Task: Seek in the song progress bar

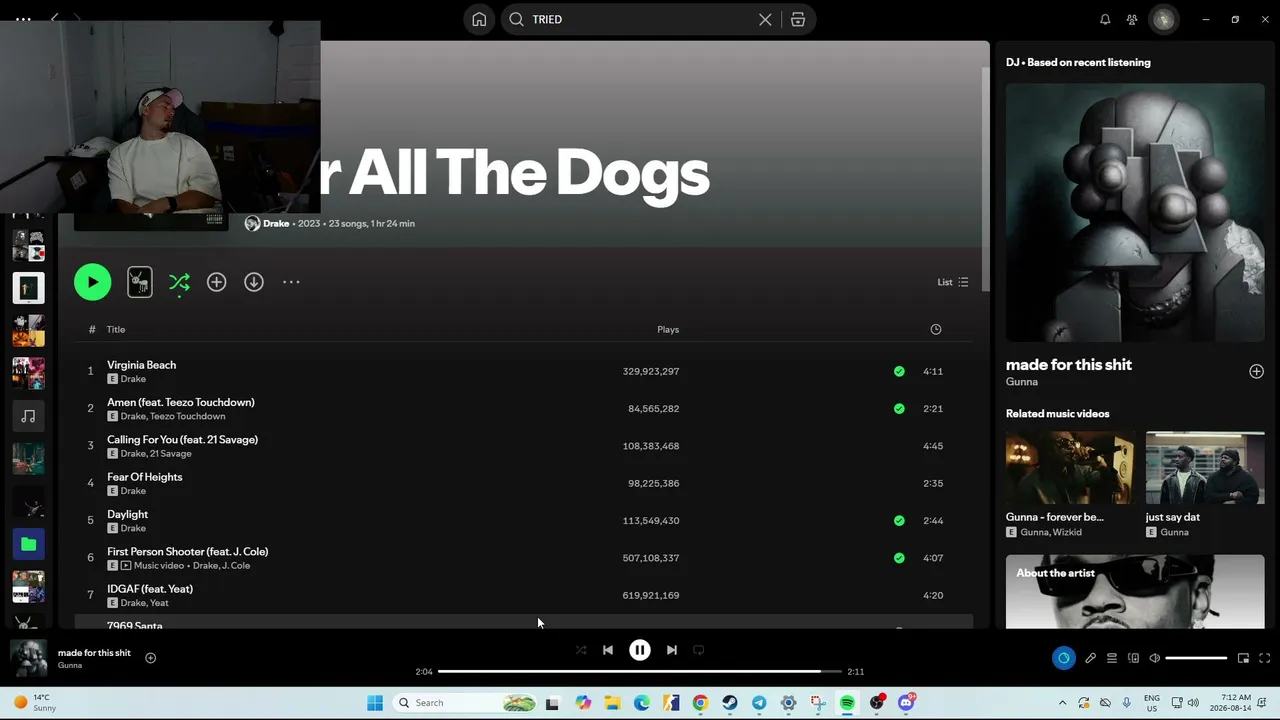Action: 640,671
